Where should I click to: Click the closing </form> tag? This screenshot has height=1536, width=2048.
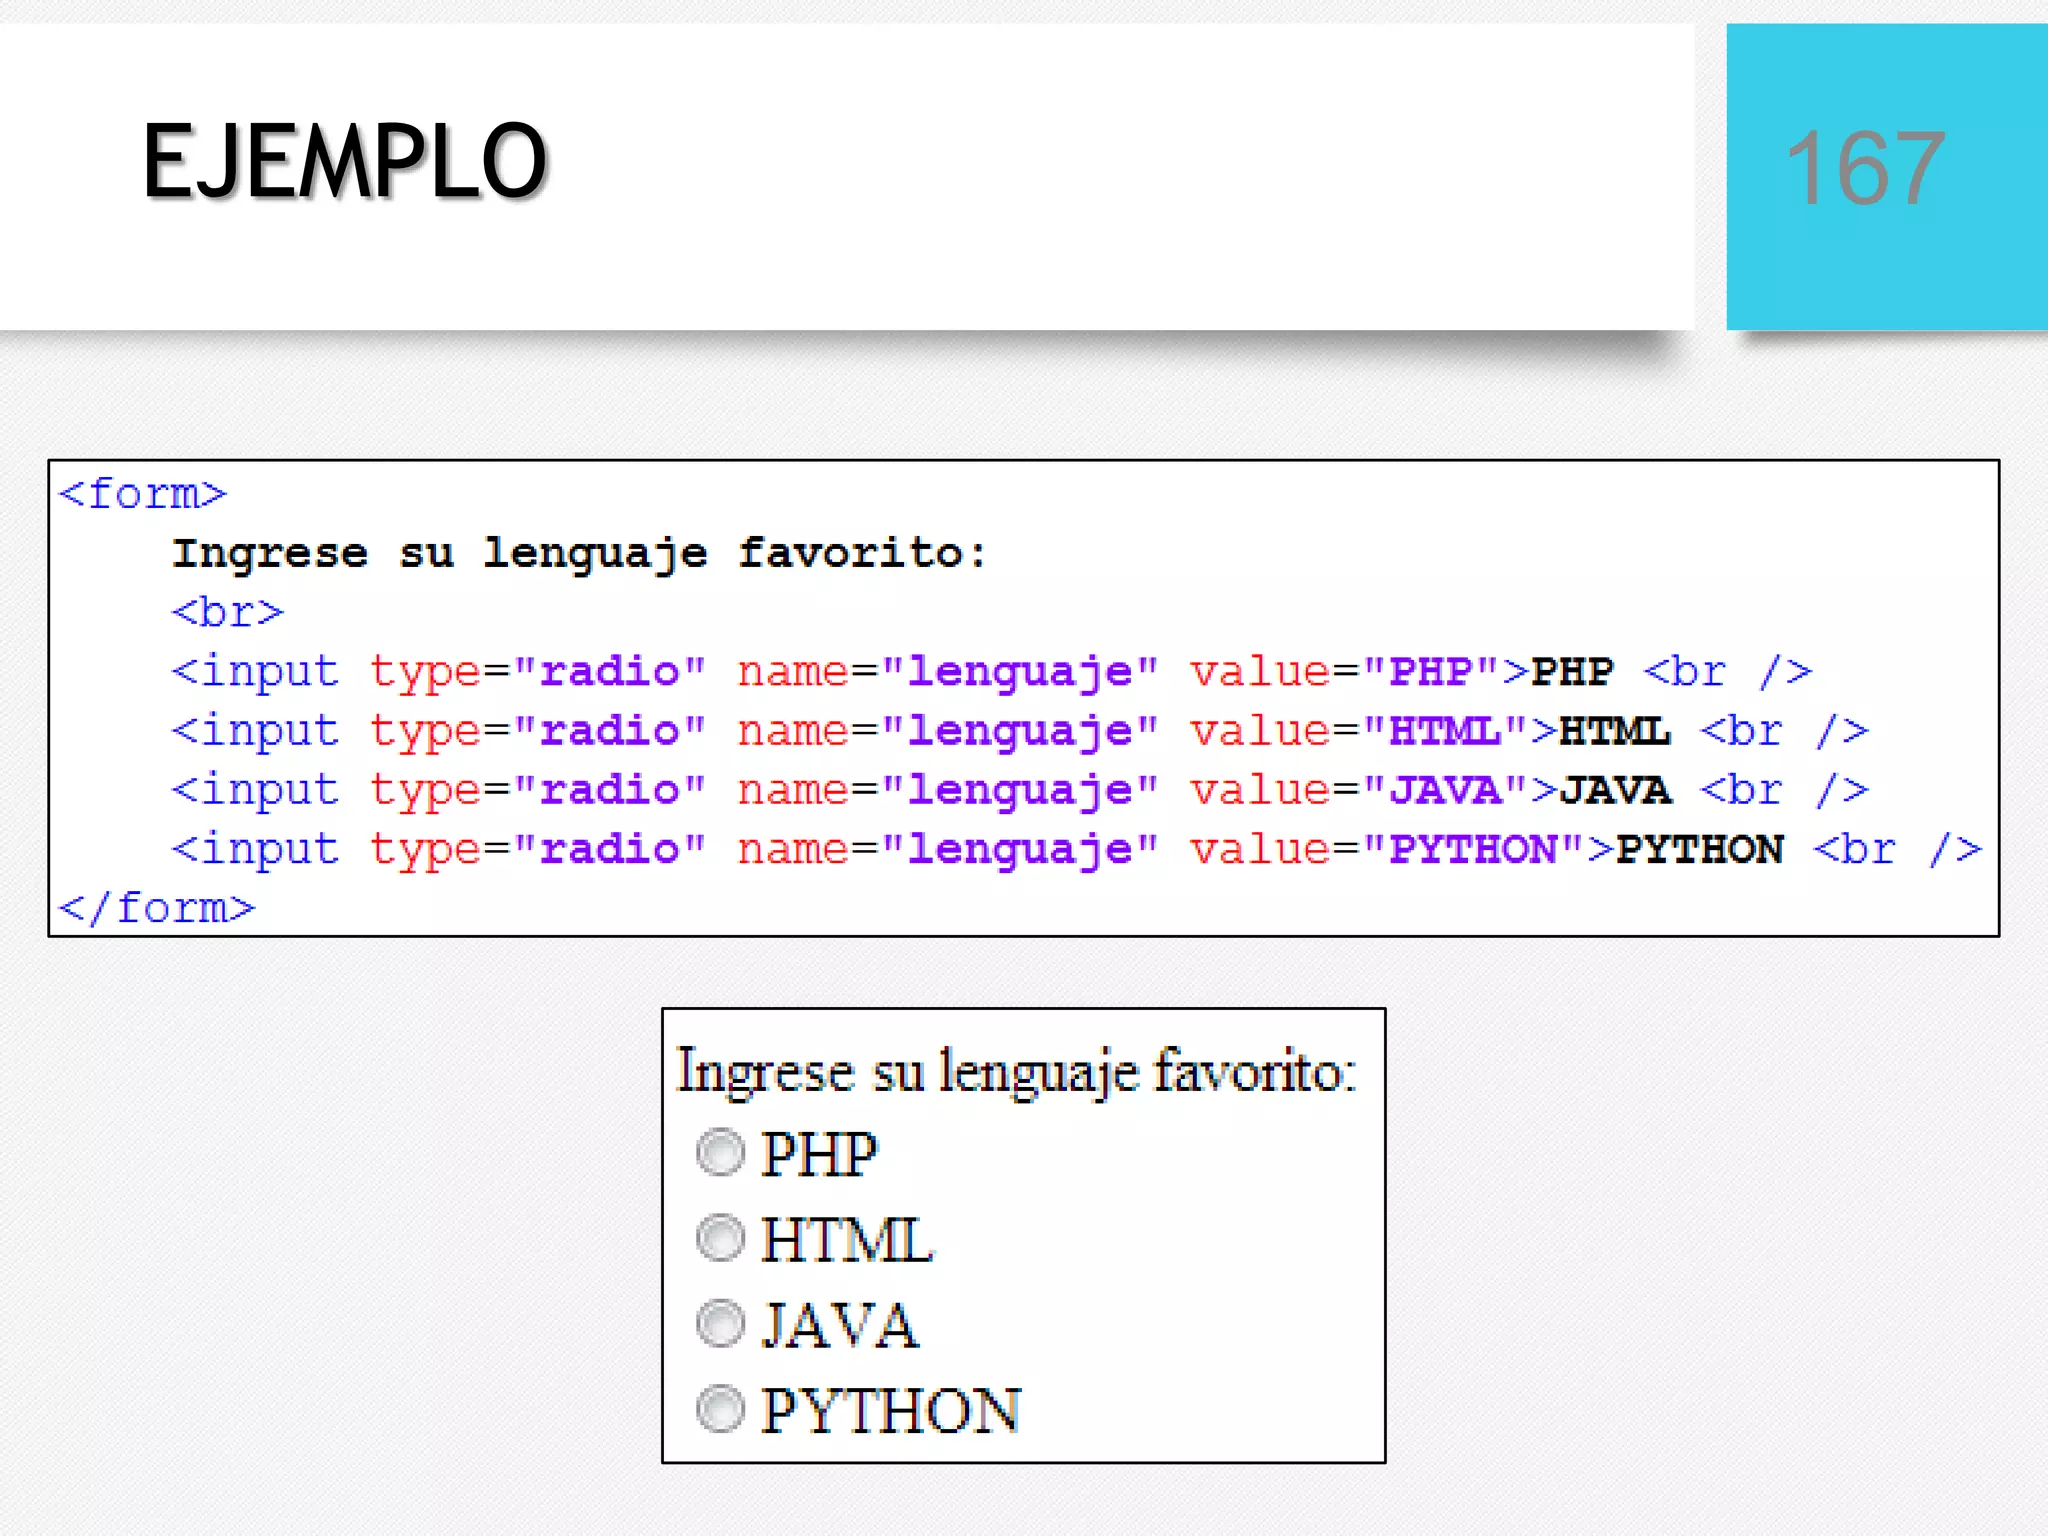(157, 908)
